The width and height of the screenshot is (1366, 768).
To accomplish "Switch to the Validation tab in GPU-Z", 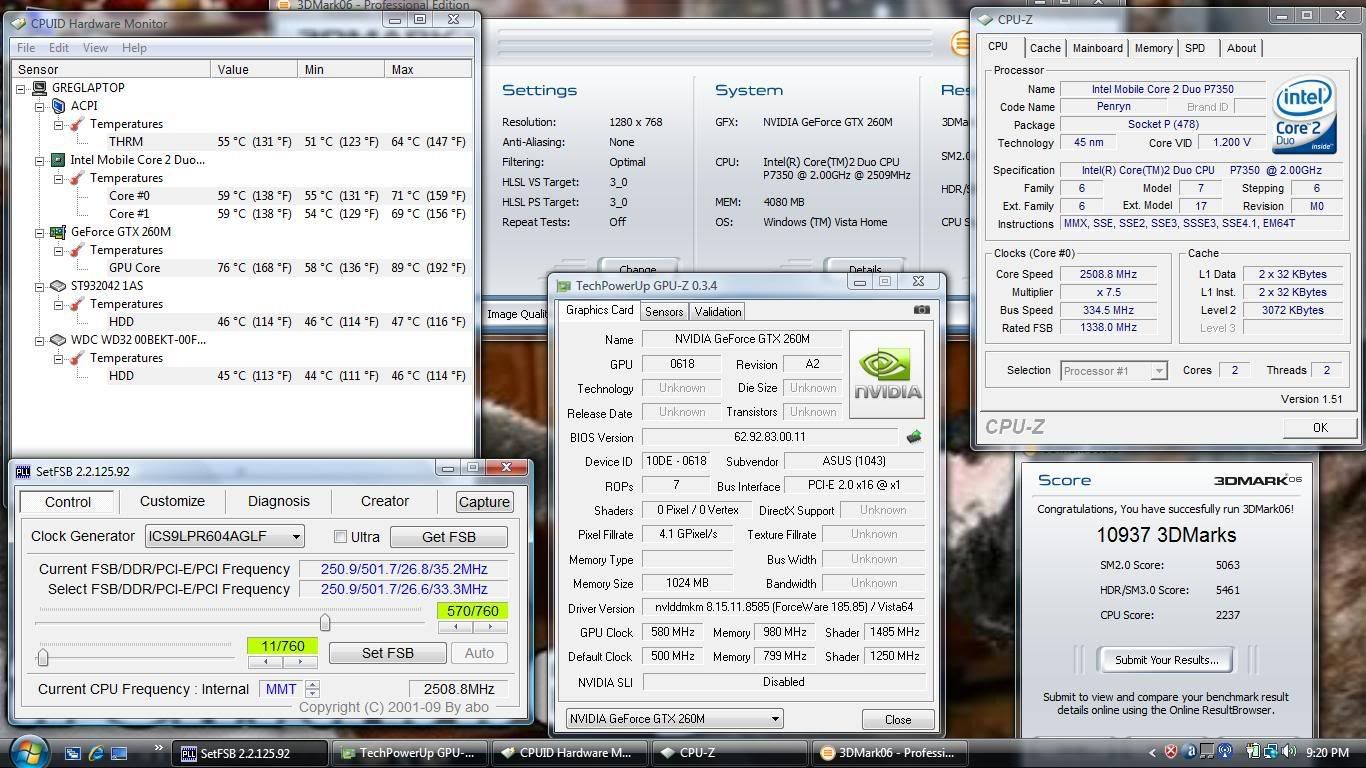I will click(x=718, y=312).
